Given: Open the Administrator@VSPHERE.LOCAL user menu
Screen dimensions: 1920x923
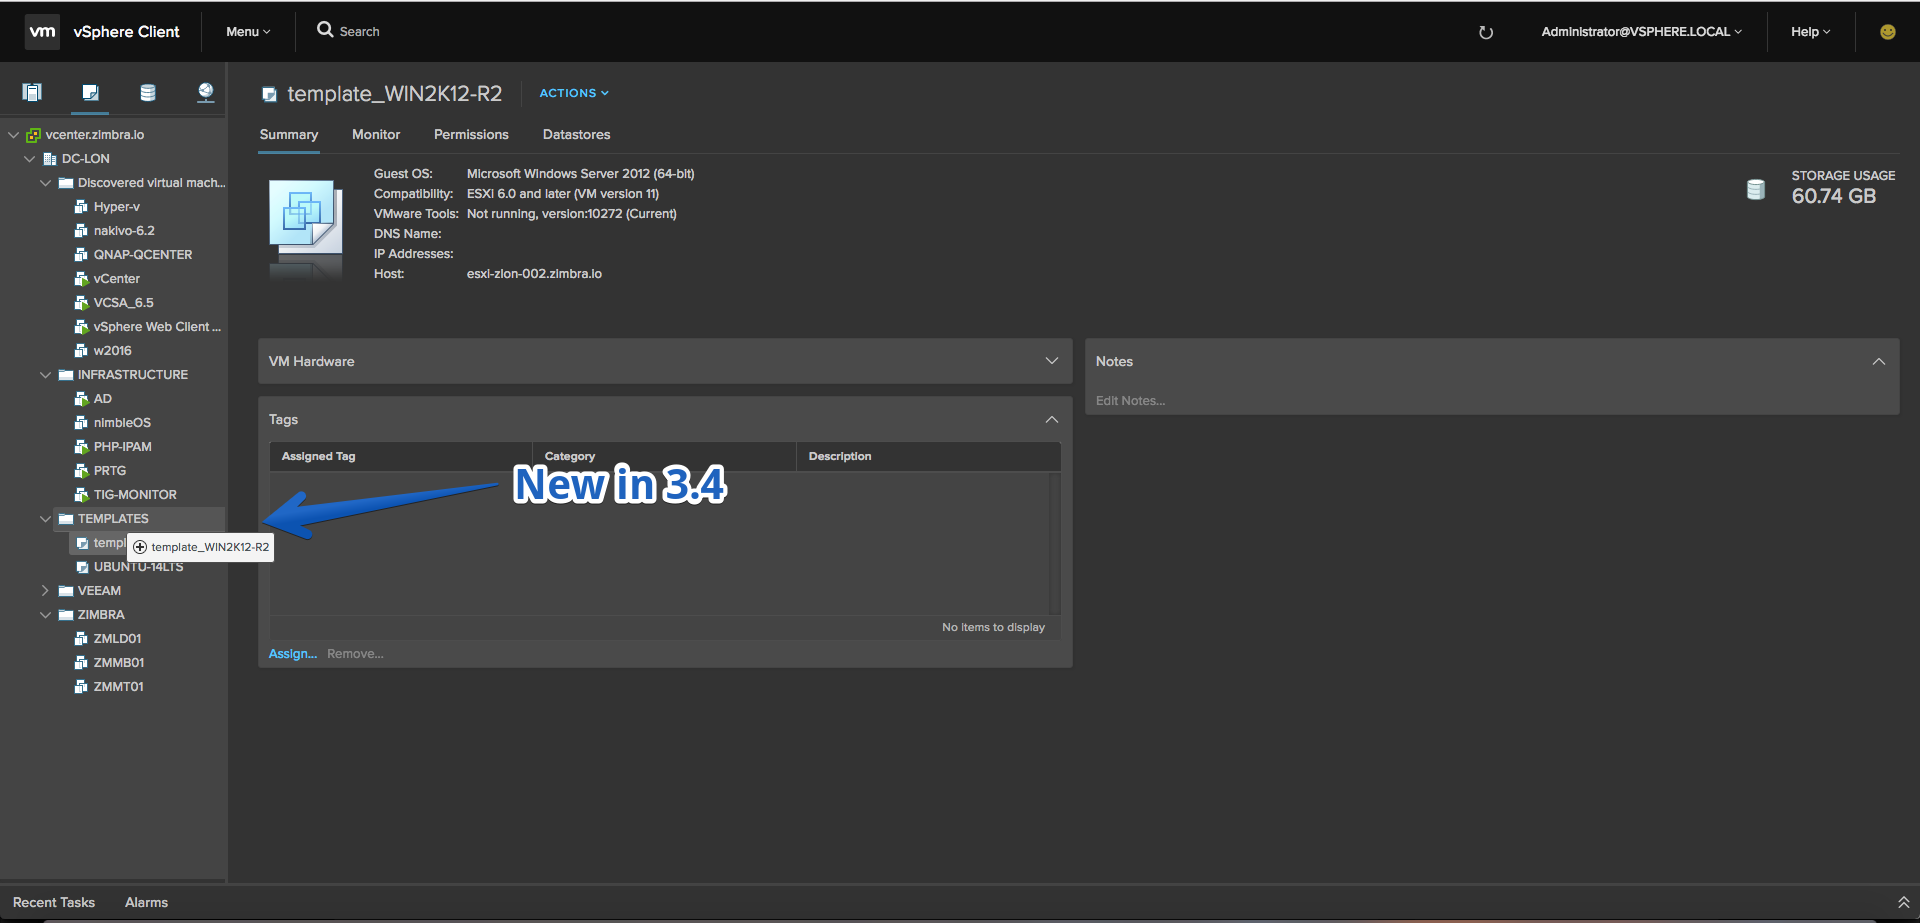Looking at the screenshot, I should tap(1641, 32).
